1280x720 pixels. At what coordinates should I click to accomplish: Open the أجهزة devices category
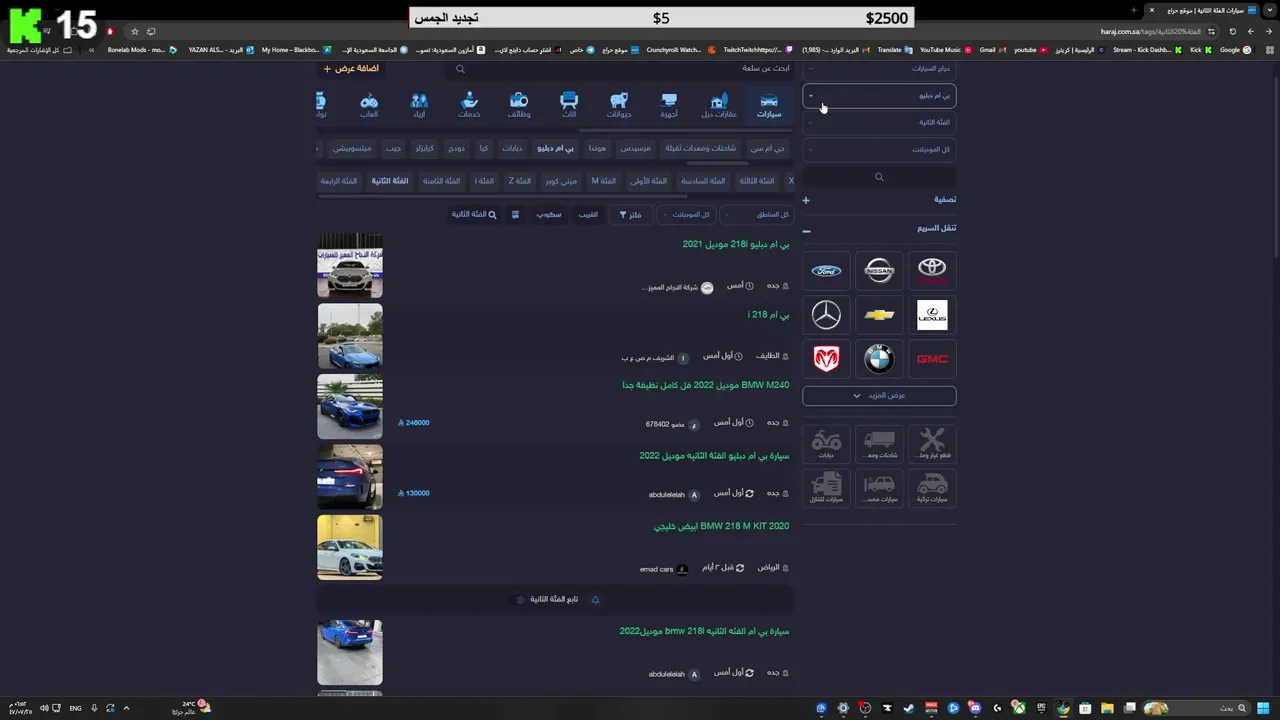pyautogui.click(x=669, y=105)
